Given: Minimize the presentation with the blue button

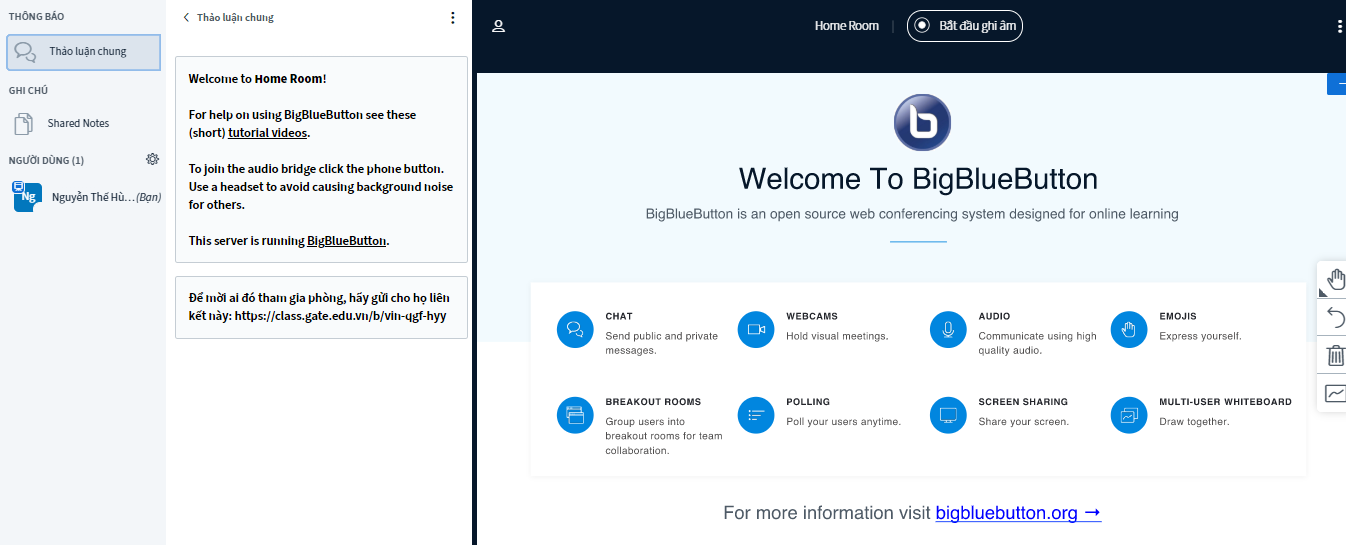Looking at the screenshot, I should 1337,85.
